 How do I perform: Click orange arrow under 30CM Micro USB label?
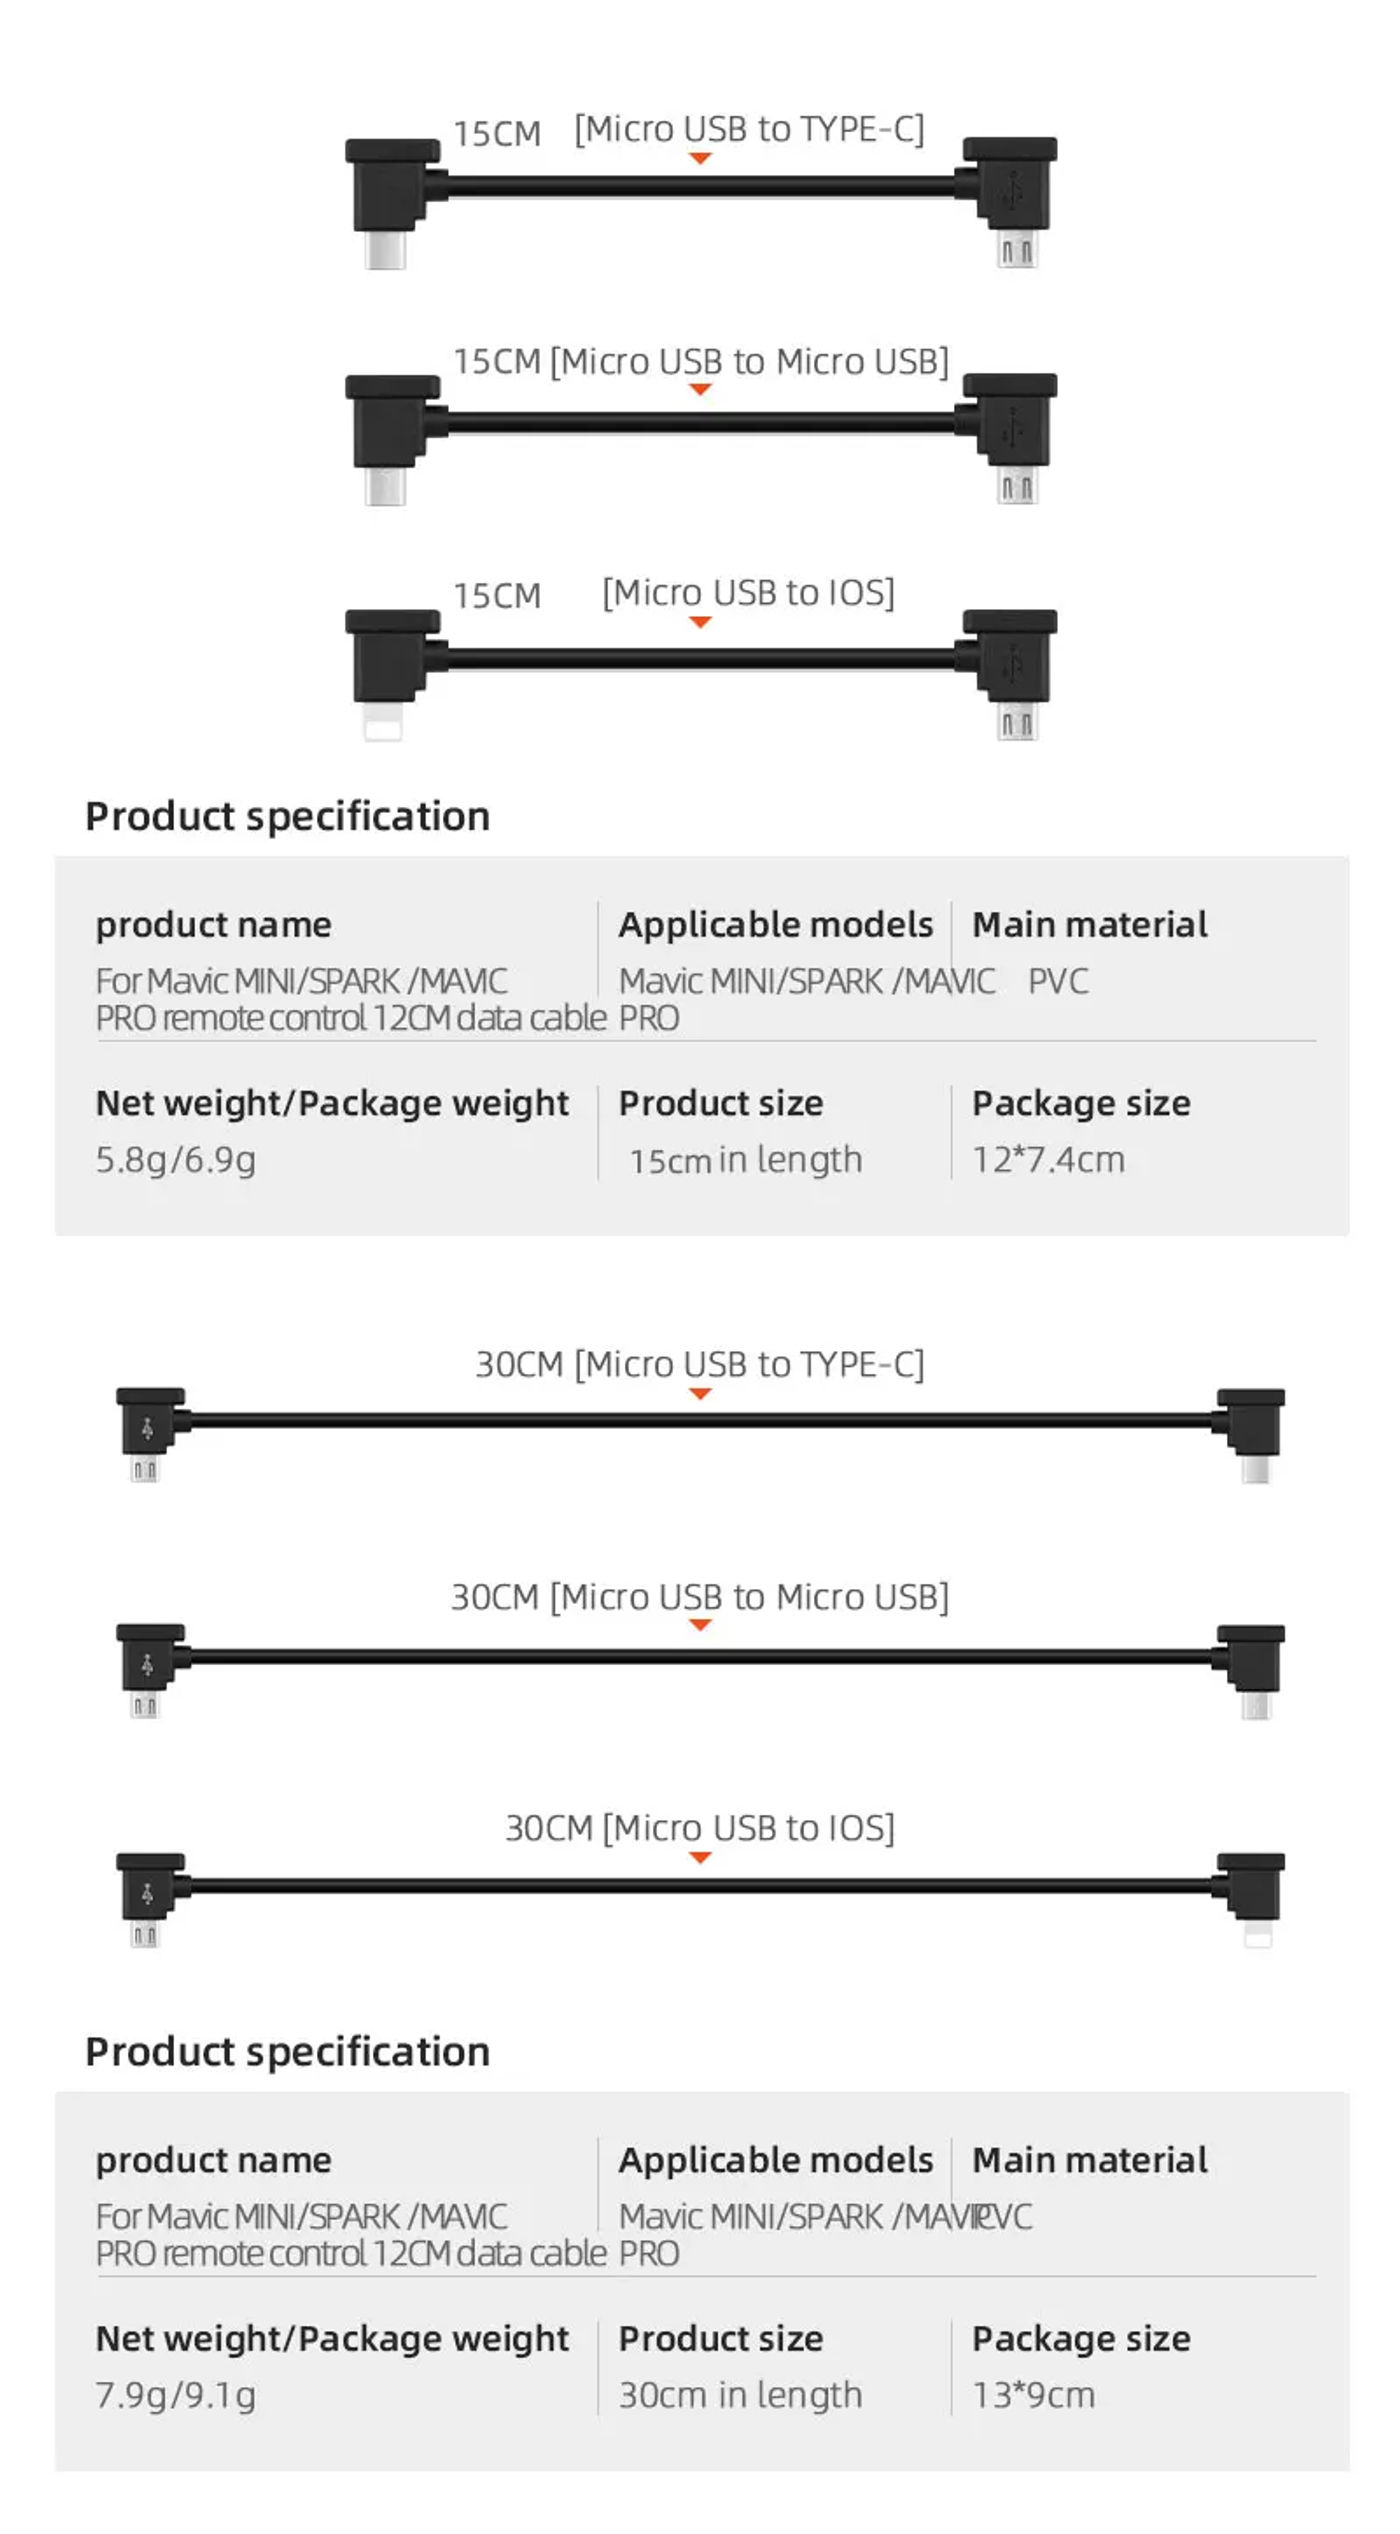point(700,1625)
